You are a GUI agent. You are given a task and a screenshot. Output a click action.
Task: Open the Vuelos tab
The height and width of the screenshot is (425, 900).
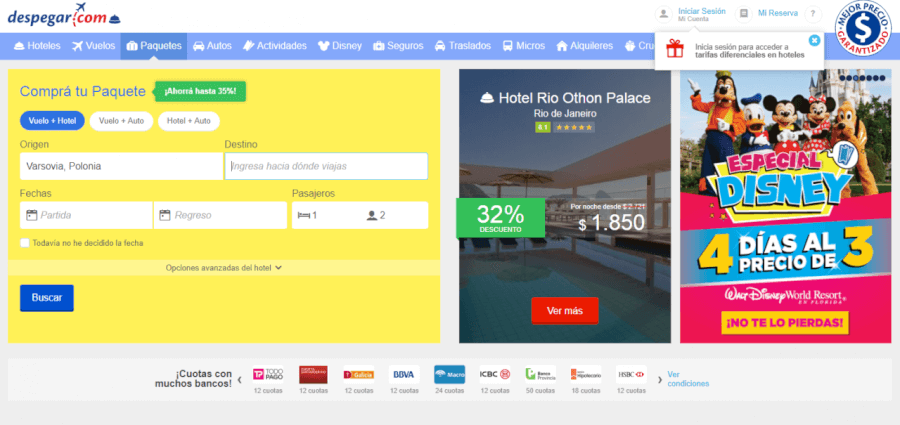[94, 46]
